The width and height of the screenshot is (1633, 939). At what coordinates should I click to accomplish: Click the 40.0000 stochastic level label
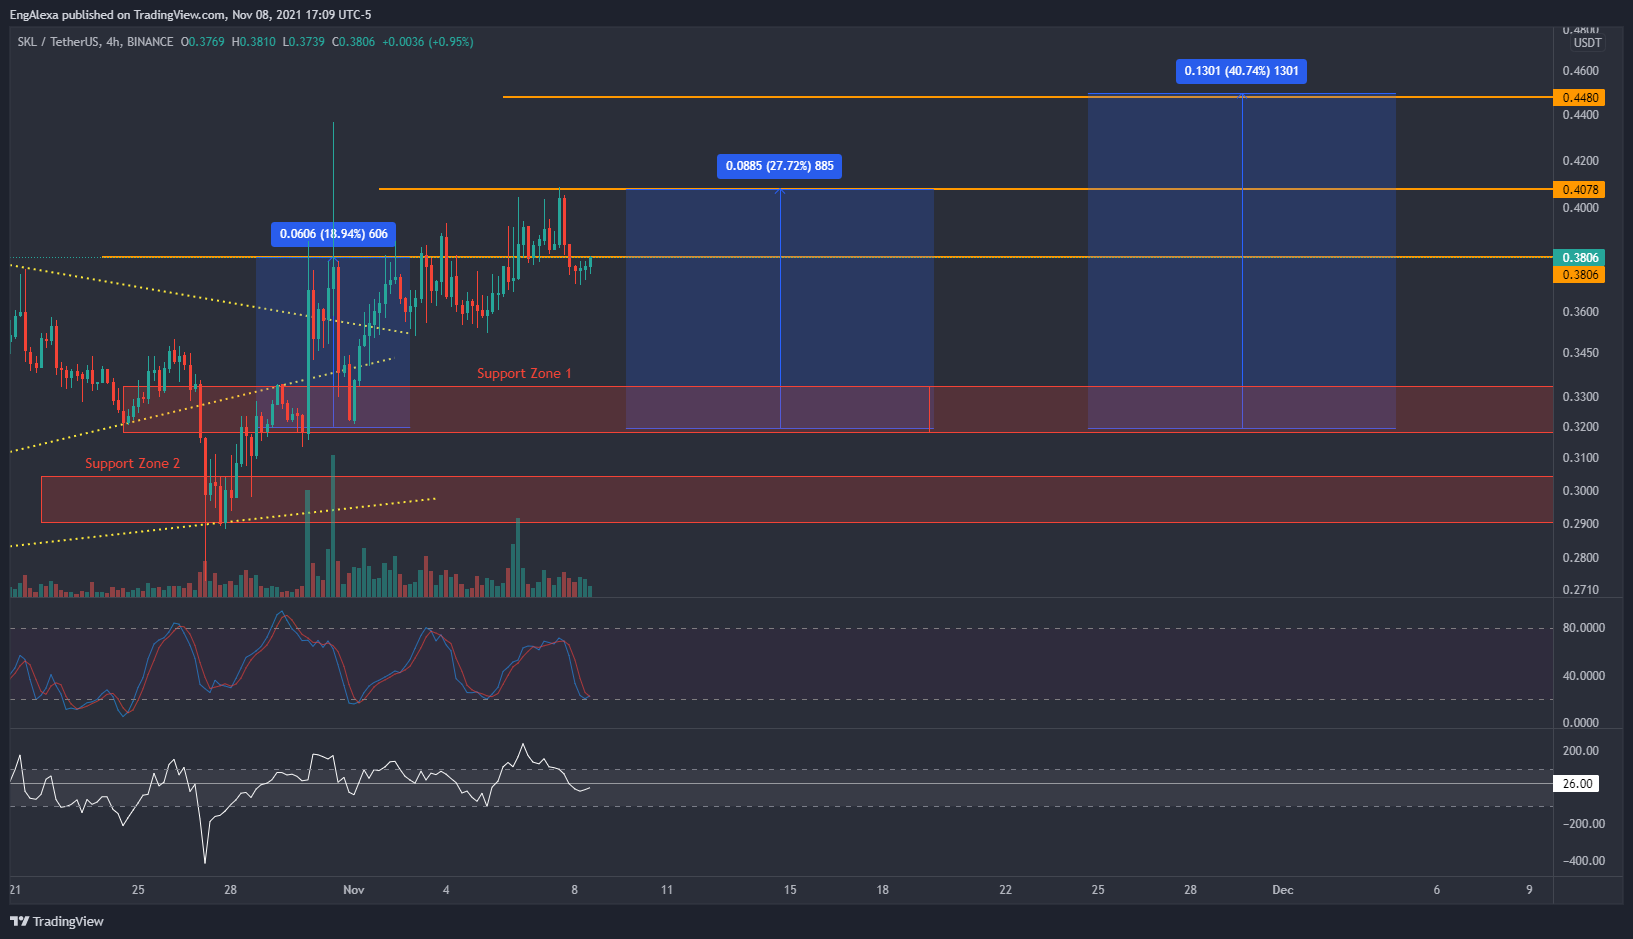(x=1583, y=676)
